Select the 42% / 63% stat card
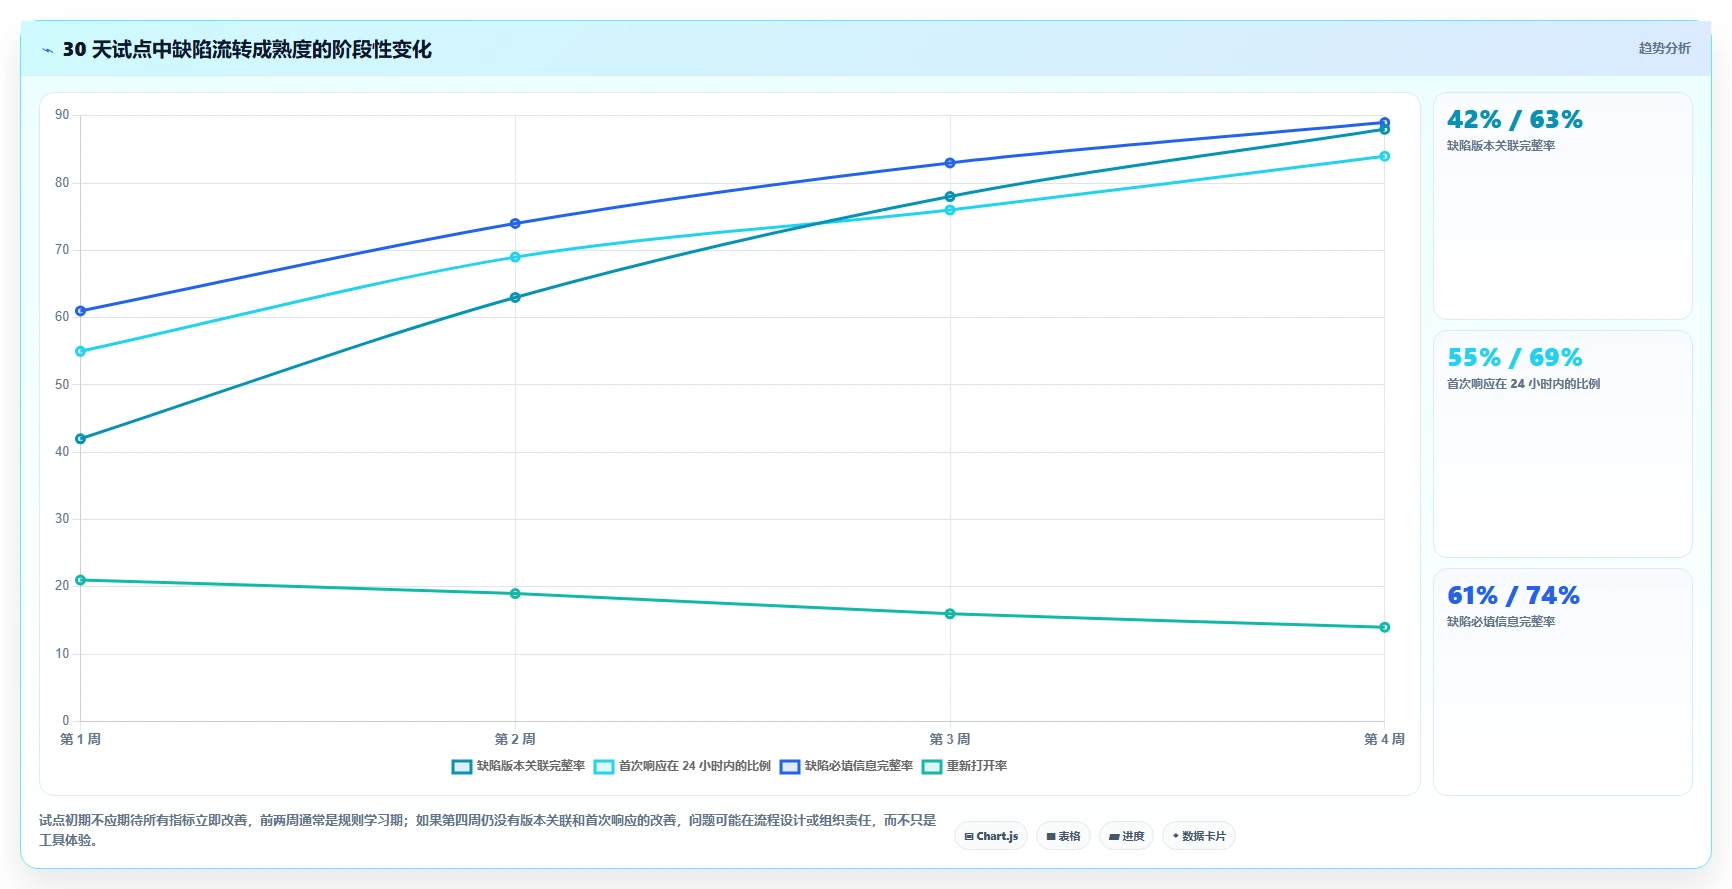The image size is (1732, 889). coord(1562,206)
